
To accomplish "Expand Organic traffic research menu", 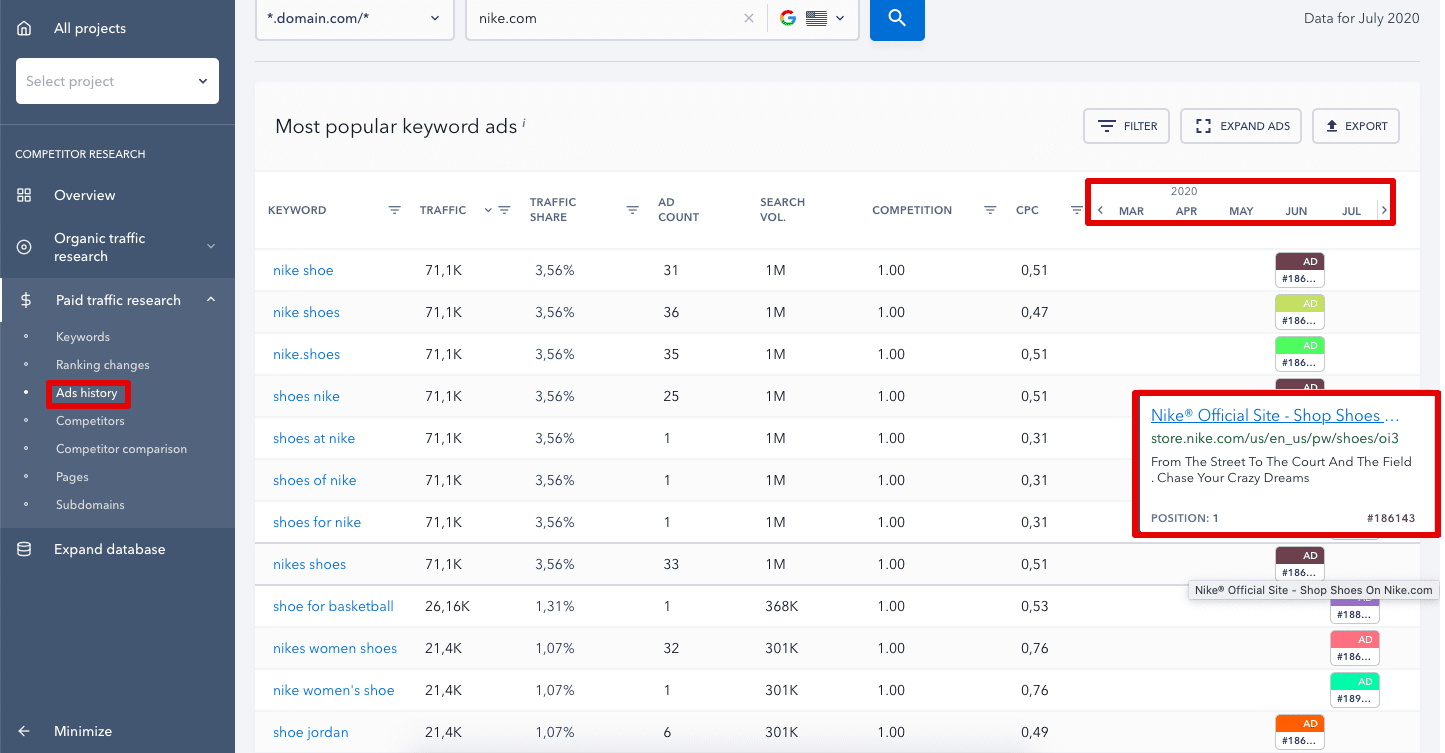I will [117, 247].
